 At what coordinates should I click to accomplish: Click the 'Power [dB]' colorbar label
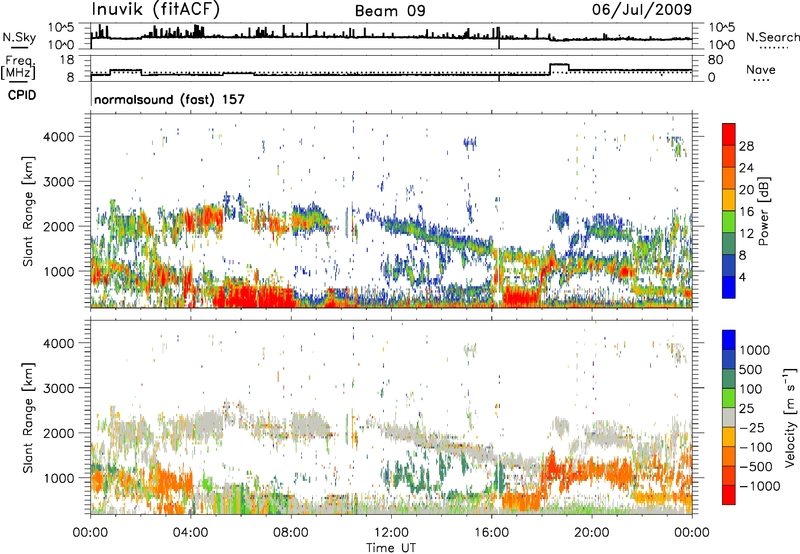tap(763, 211)
